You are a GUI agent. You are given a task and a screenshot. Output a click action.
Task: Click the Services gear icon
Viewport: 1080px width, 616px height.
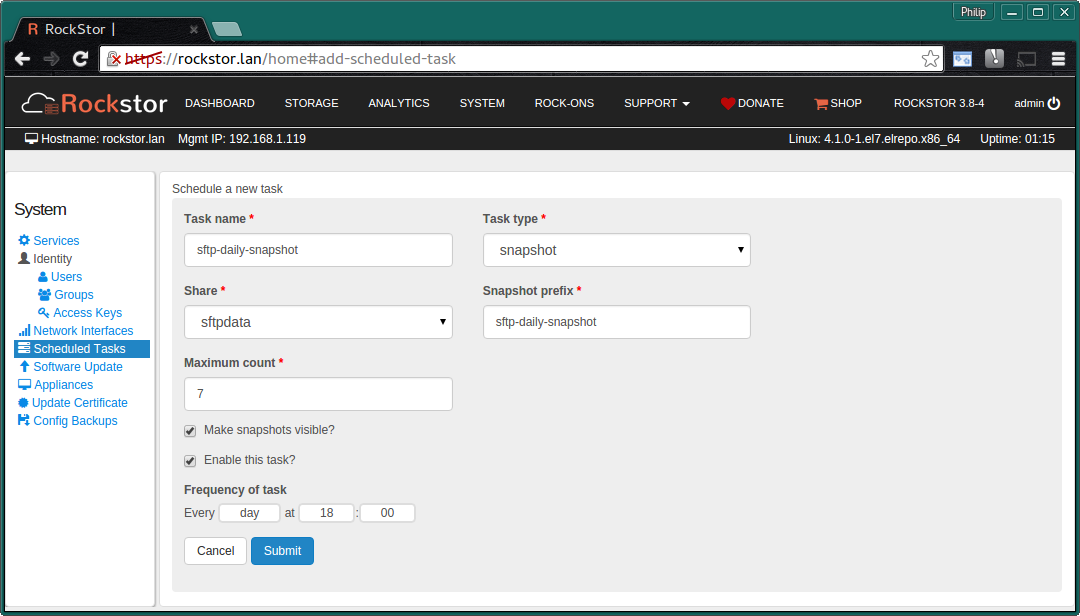(x=24, y=240)
